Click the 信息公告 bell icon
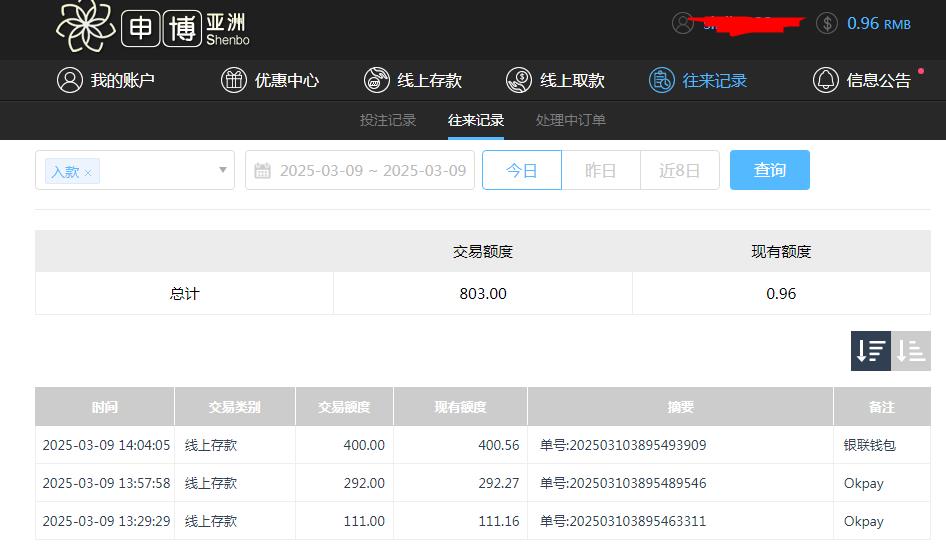The width and height of the screenshot is (946, 546). click(825, 80)
